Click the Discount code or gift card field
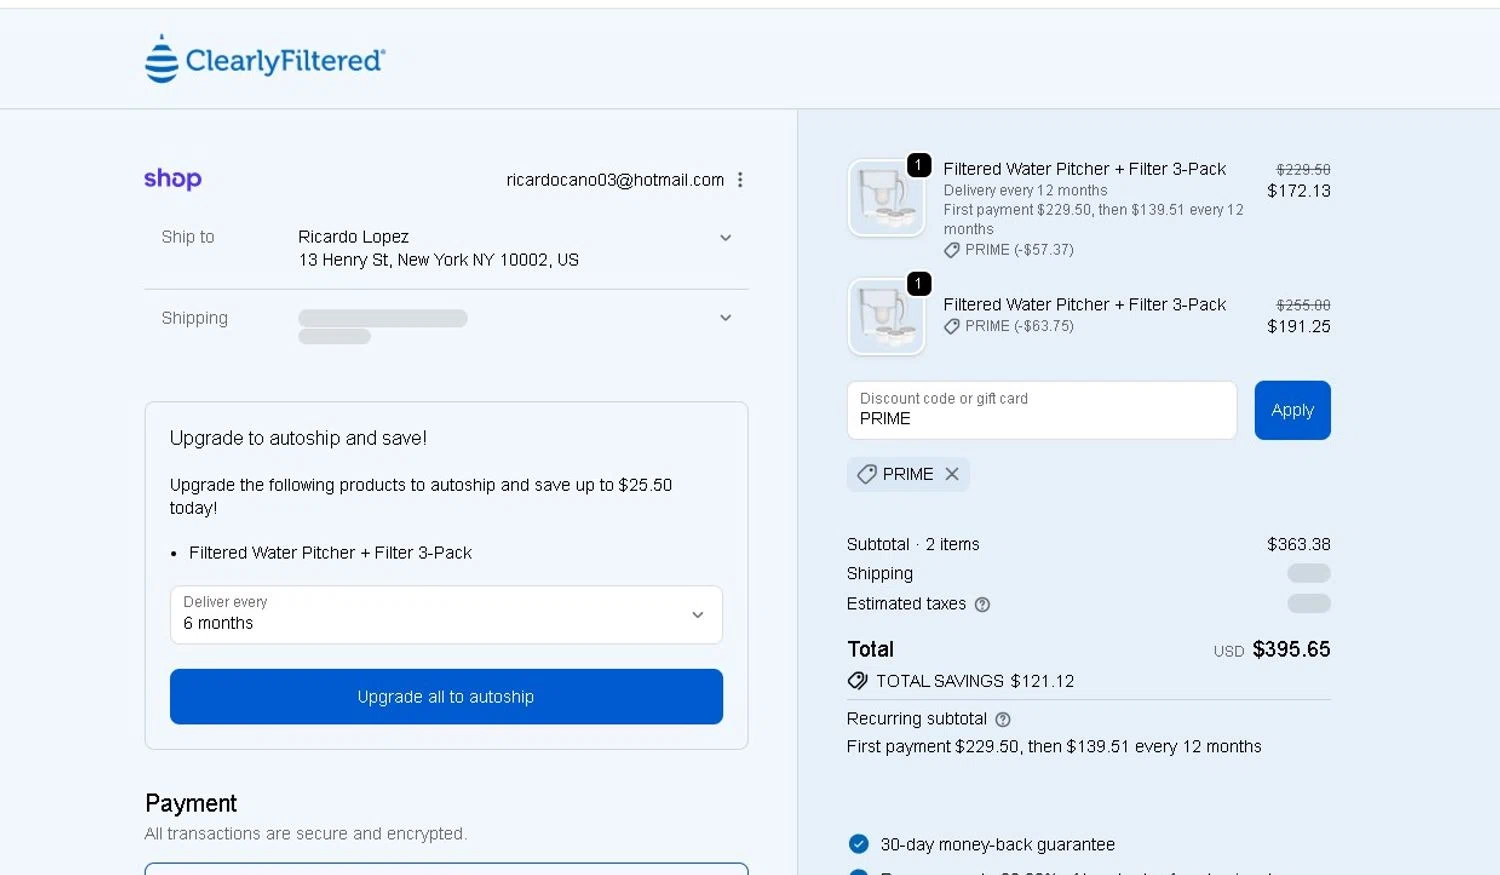Screen dimensions: 1500x875 click(x=1042, y=410)
